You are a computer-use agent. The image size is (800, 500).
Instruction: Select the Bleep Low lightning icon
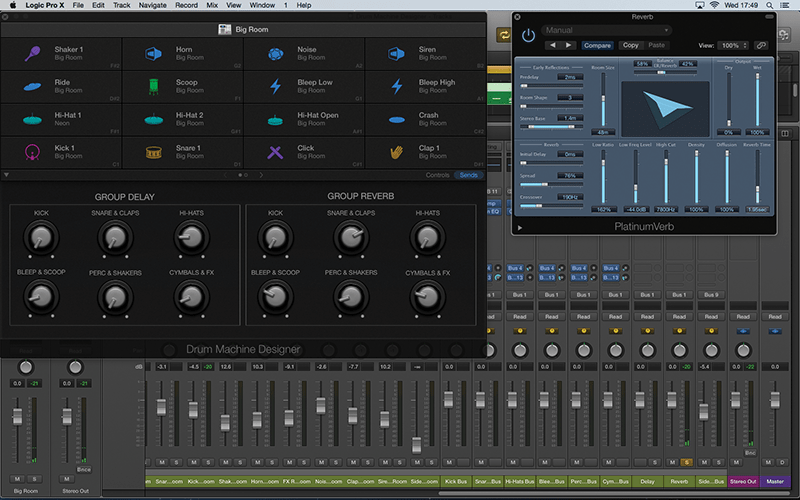click(x=276, y=86)
